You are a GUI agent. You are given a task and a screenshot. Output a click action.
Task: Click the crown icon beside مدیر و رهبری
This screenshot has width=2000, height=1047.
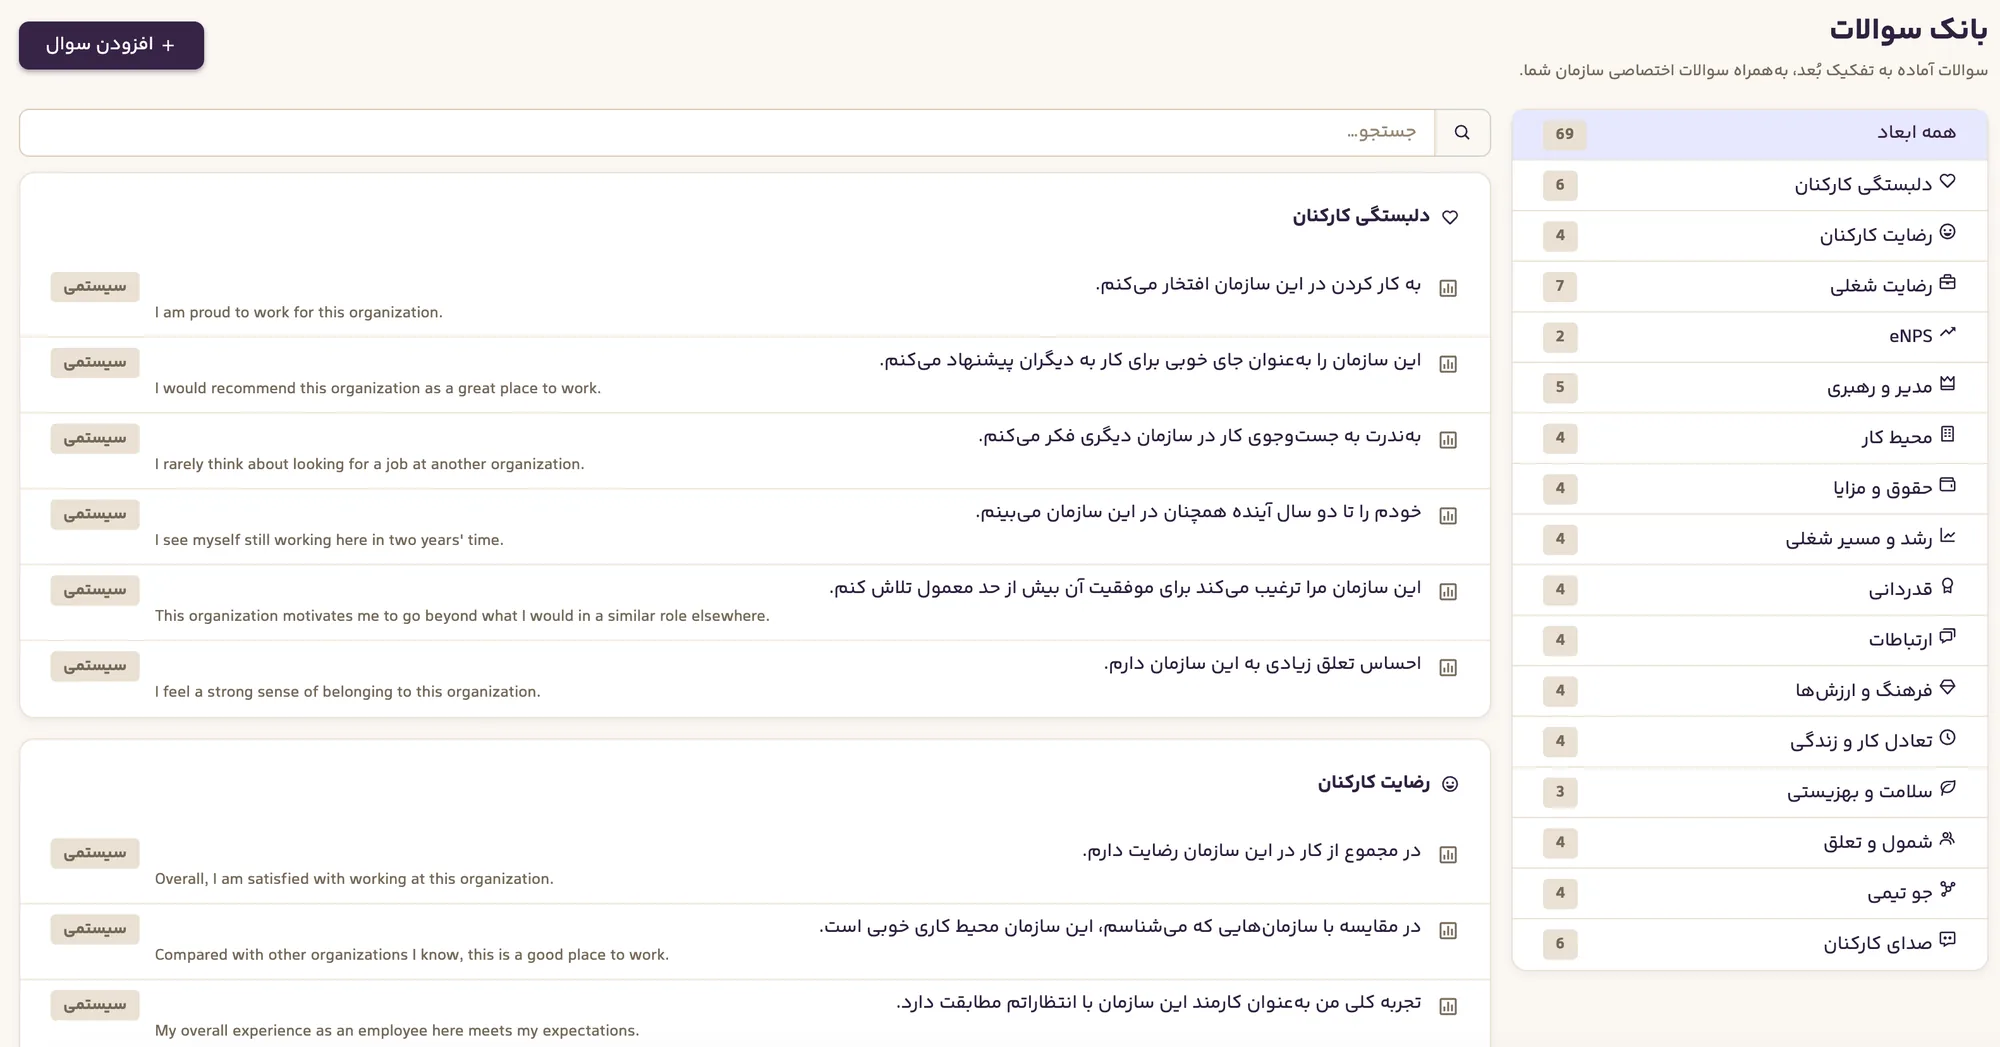pos(1947,384)
